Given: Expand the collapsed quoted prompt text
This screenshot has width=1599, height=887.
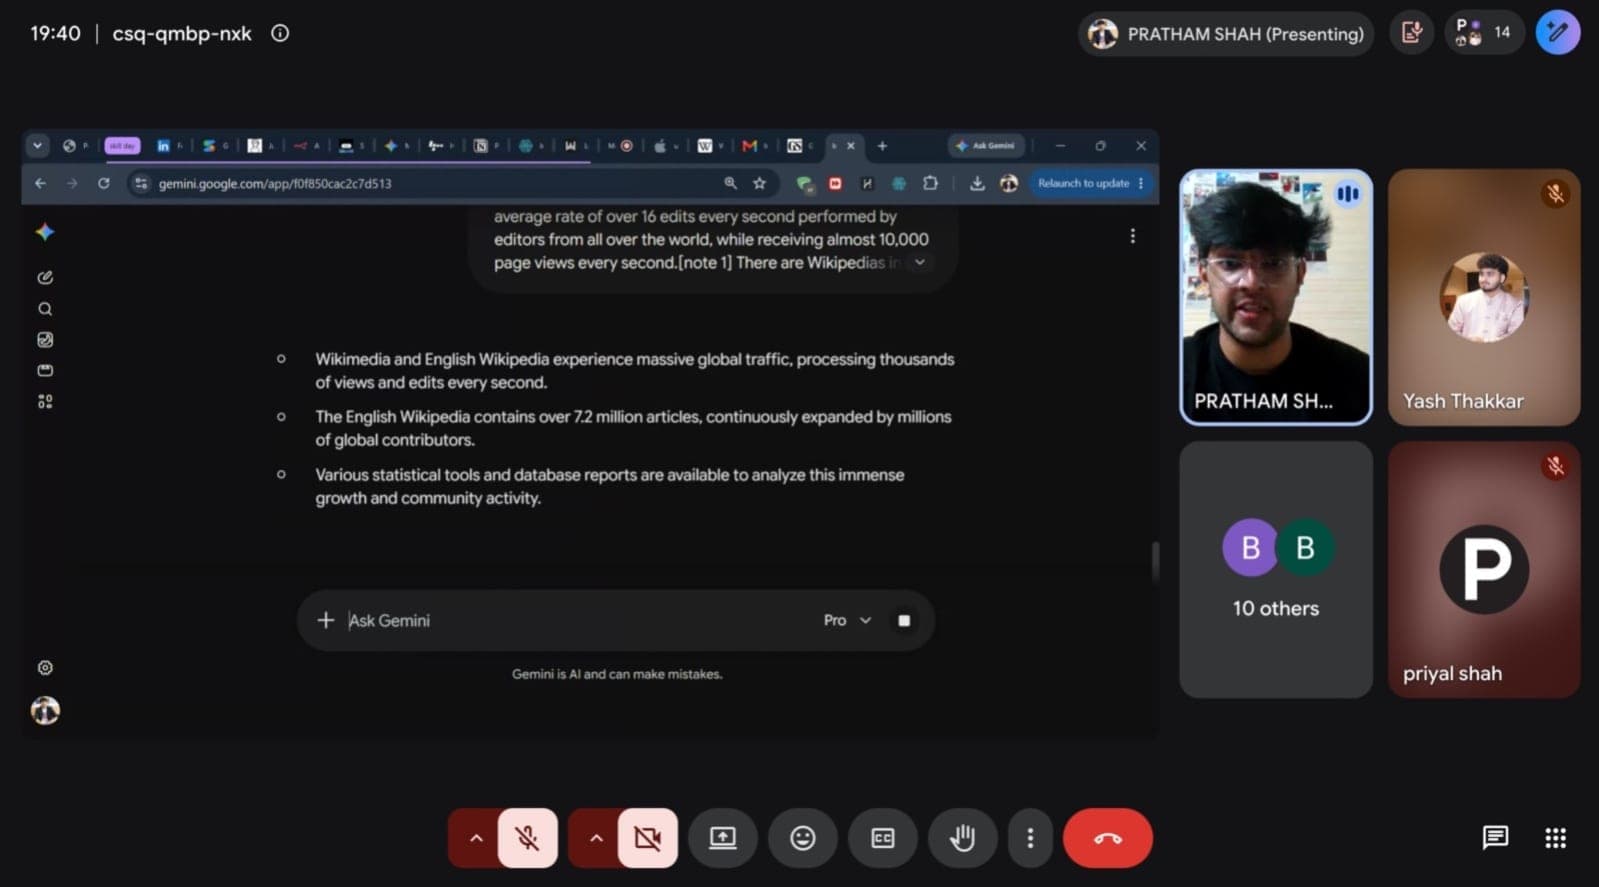Looking at the screenshot, I should (919, 262).
